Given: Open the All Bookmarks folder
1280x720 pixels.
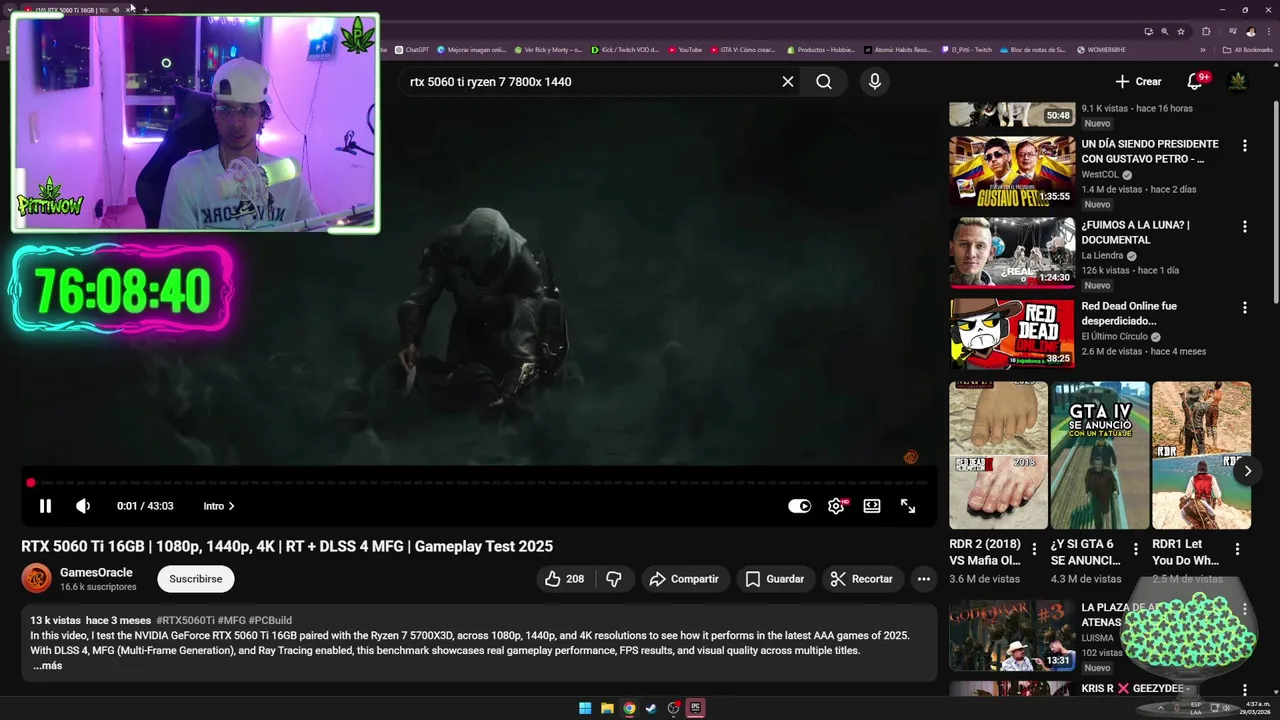Looking at the screenshot, I should coord(1248,49).
